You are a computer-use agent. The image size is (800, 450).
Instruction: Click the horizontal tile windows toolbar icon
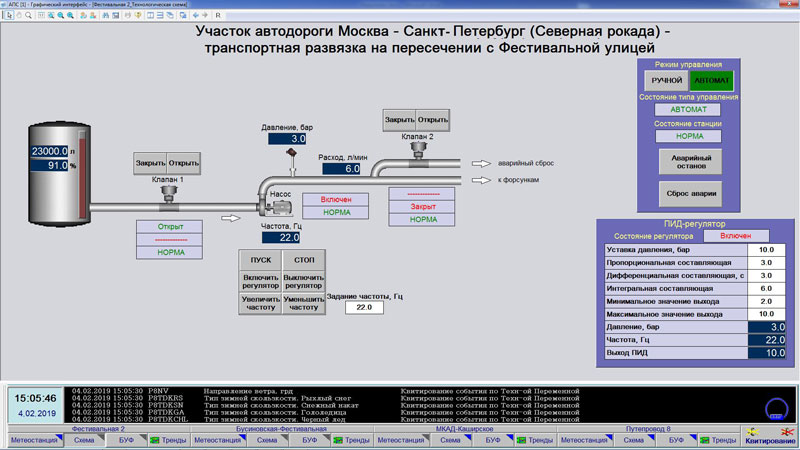[x=160, y=15]
